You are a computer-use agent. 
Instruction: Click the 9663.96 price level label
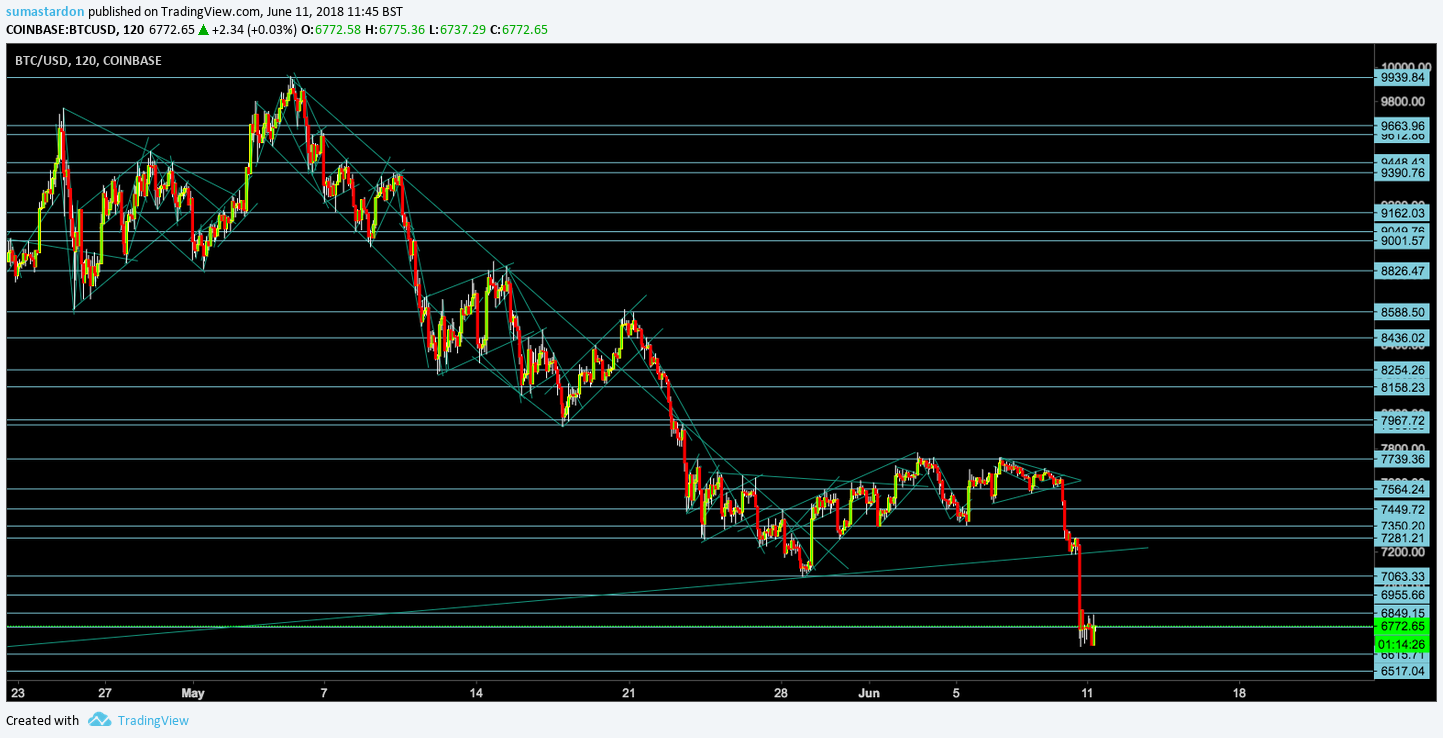click(x=1402, y=125)
